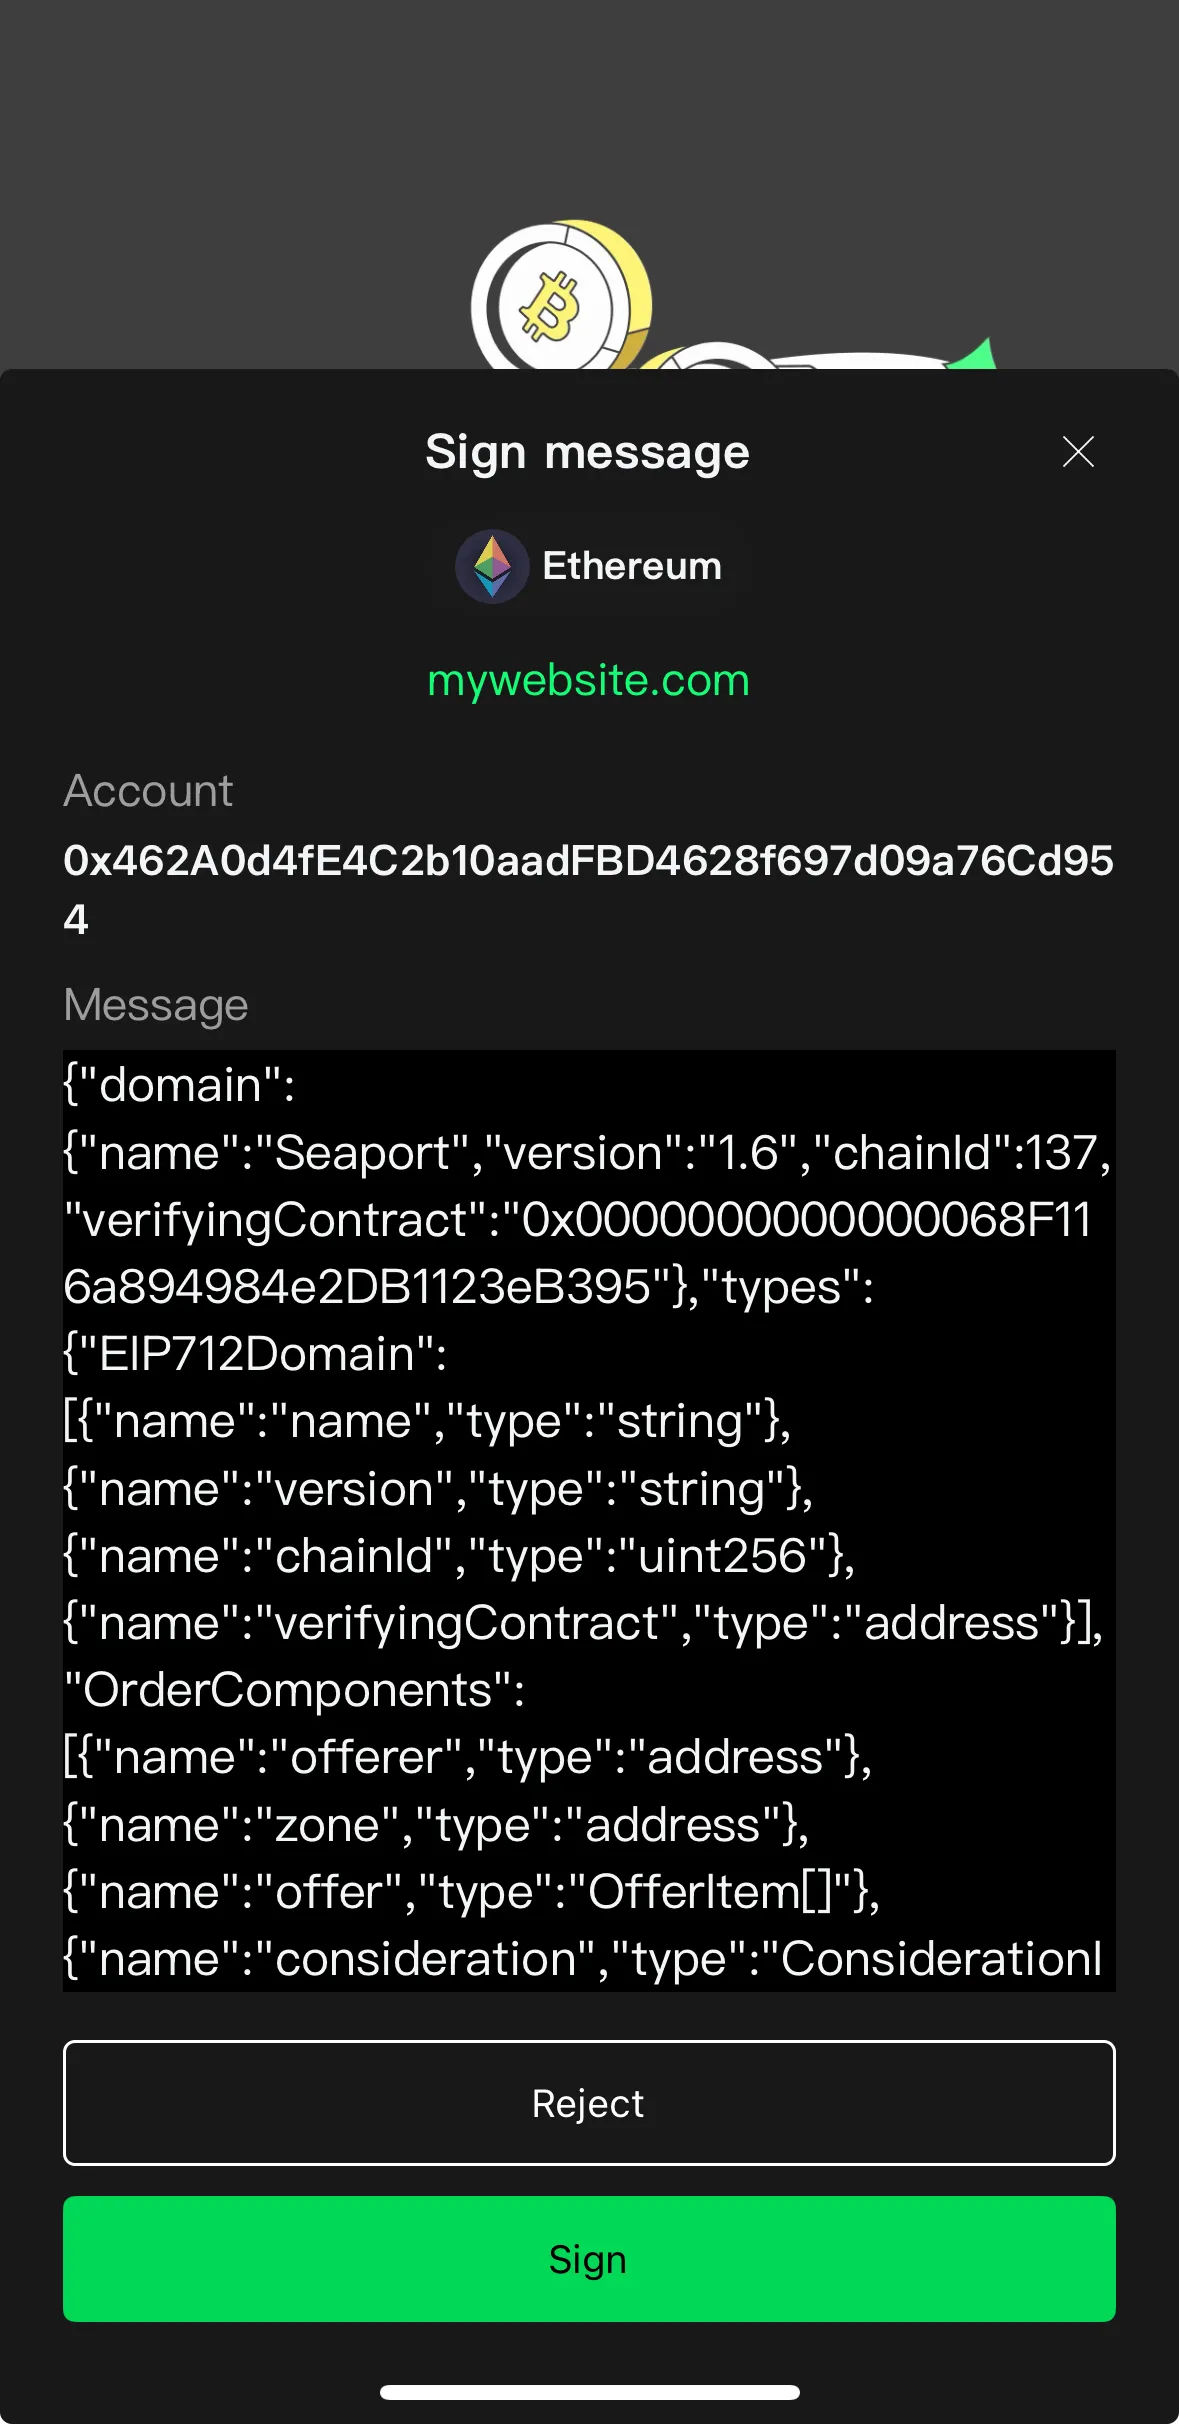The height and width of the screenshot is (2424, 1179).
Task: Tap the Sign message title
Action: click(x=587, y=451)
